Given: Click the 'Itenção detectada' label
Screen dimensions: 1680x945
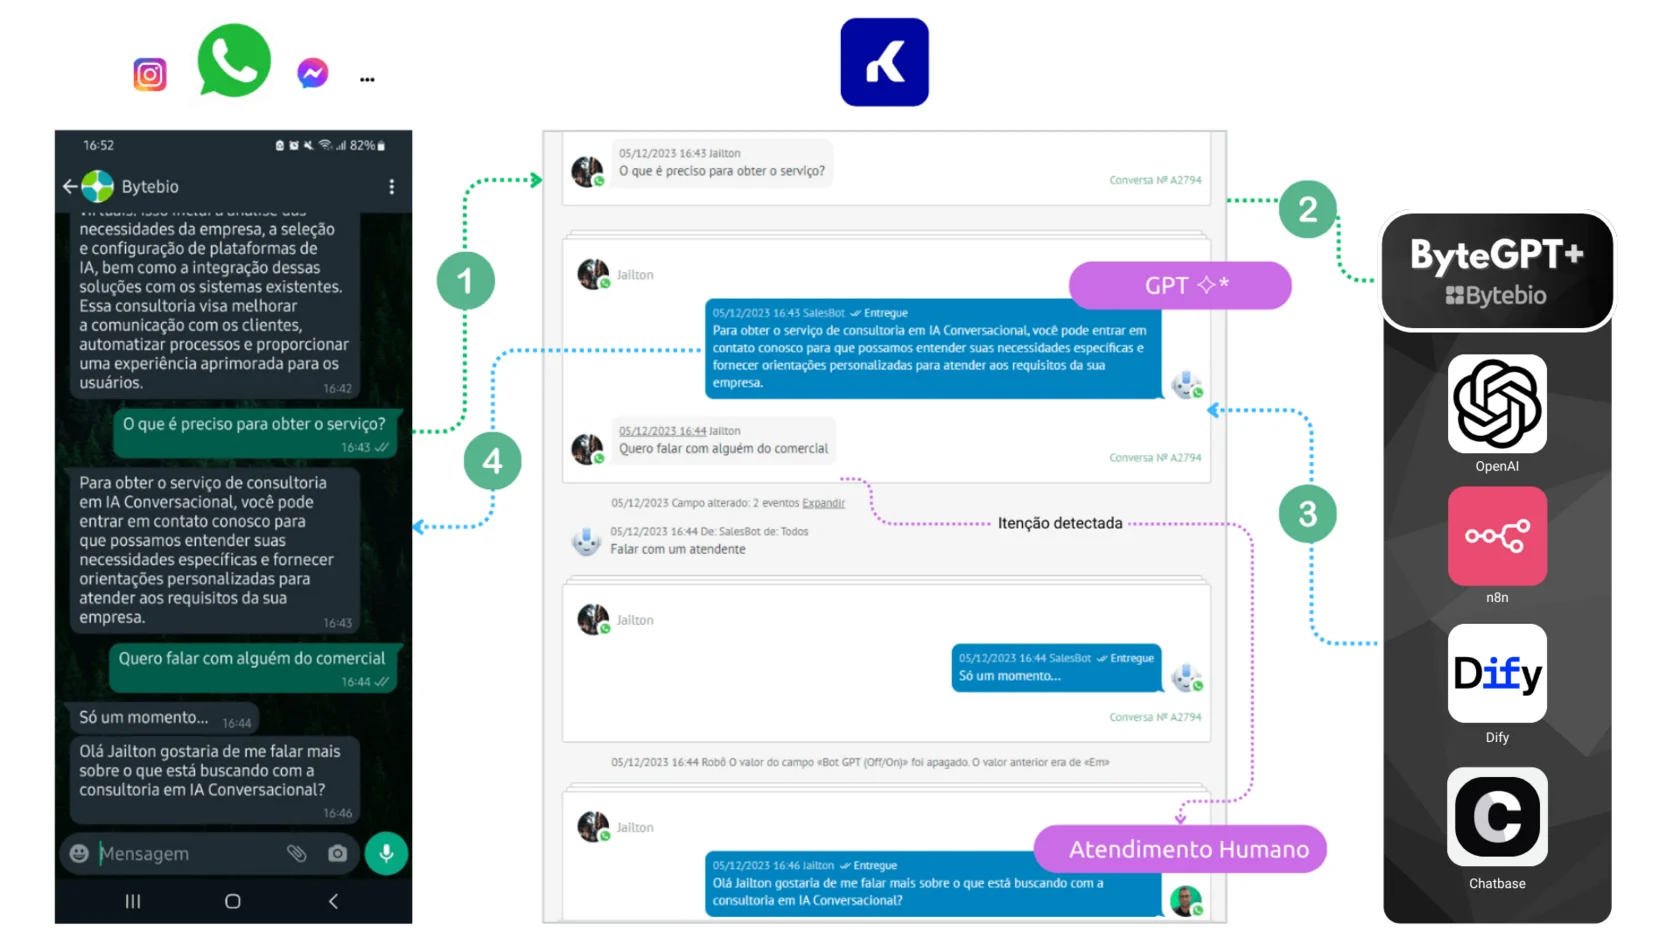Looking at the screenshot, I should click(1060, 523).
